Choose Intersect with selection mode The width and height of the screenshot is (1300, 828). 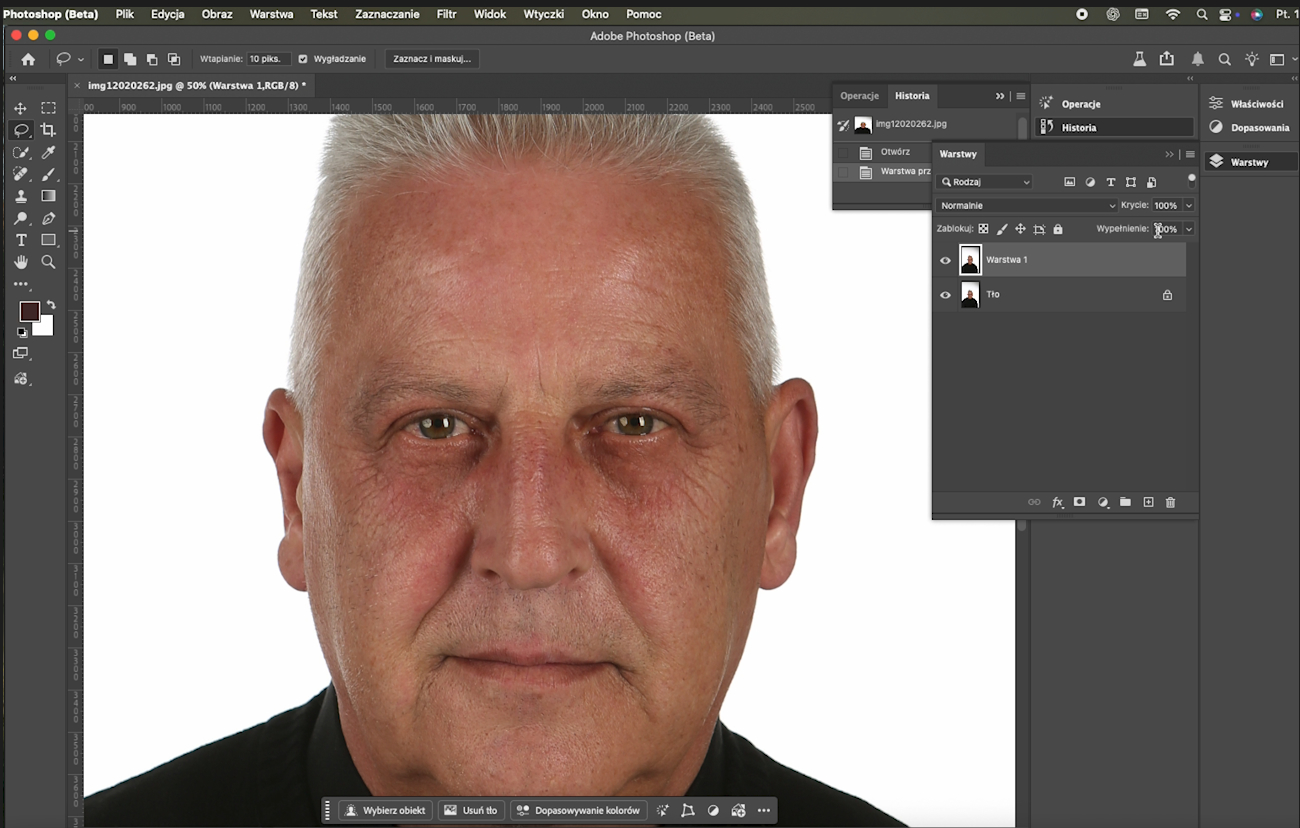[174, 59]
